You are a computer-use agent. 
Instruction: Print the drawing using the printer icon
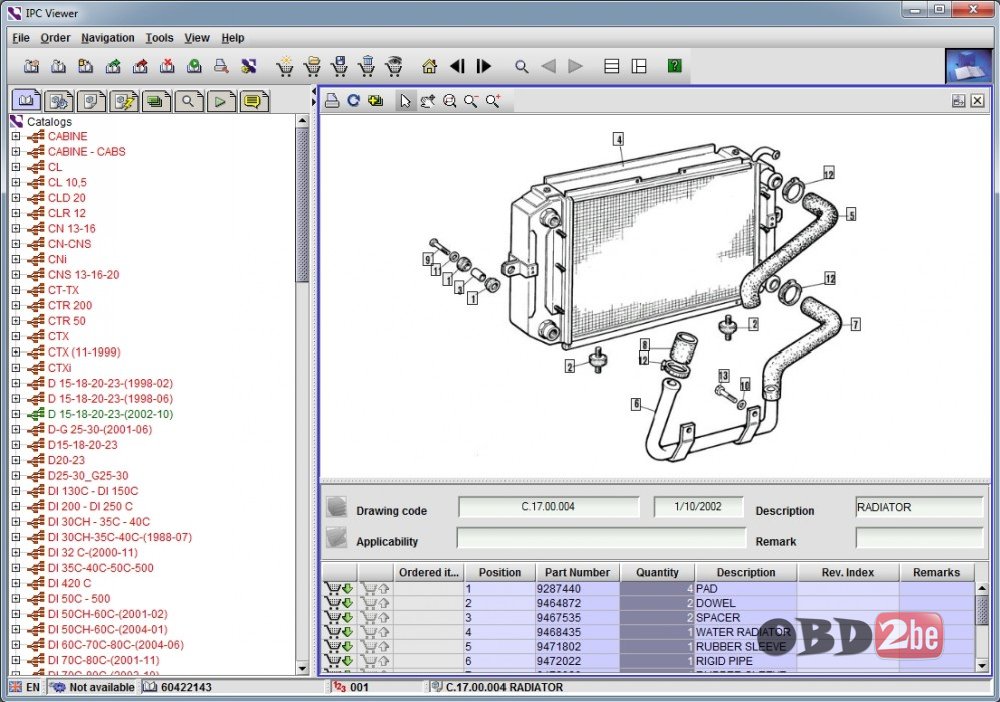coord(332,101)
